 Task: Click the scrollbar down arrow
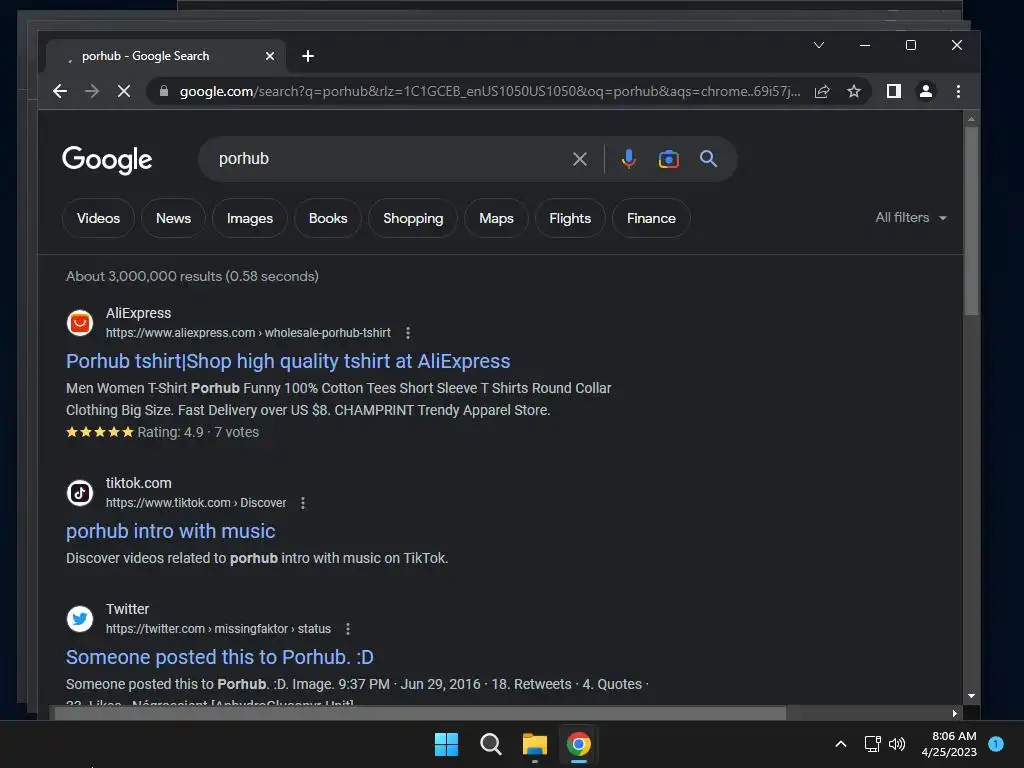pos(971,696)
